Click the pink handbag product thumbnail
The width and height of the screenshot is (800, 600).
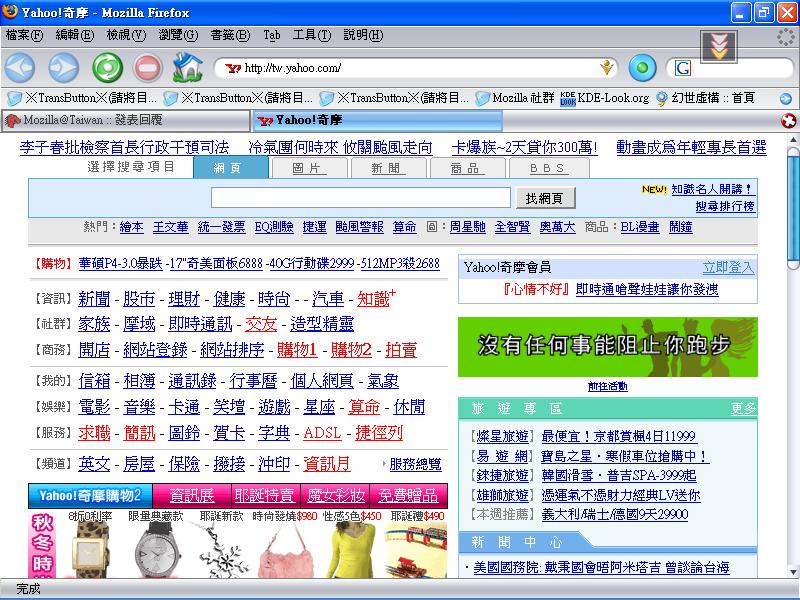click(x=287, y=552)
